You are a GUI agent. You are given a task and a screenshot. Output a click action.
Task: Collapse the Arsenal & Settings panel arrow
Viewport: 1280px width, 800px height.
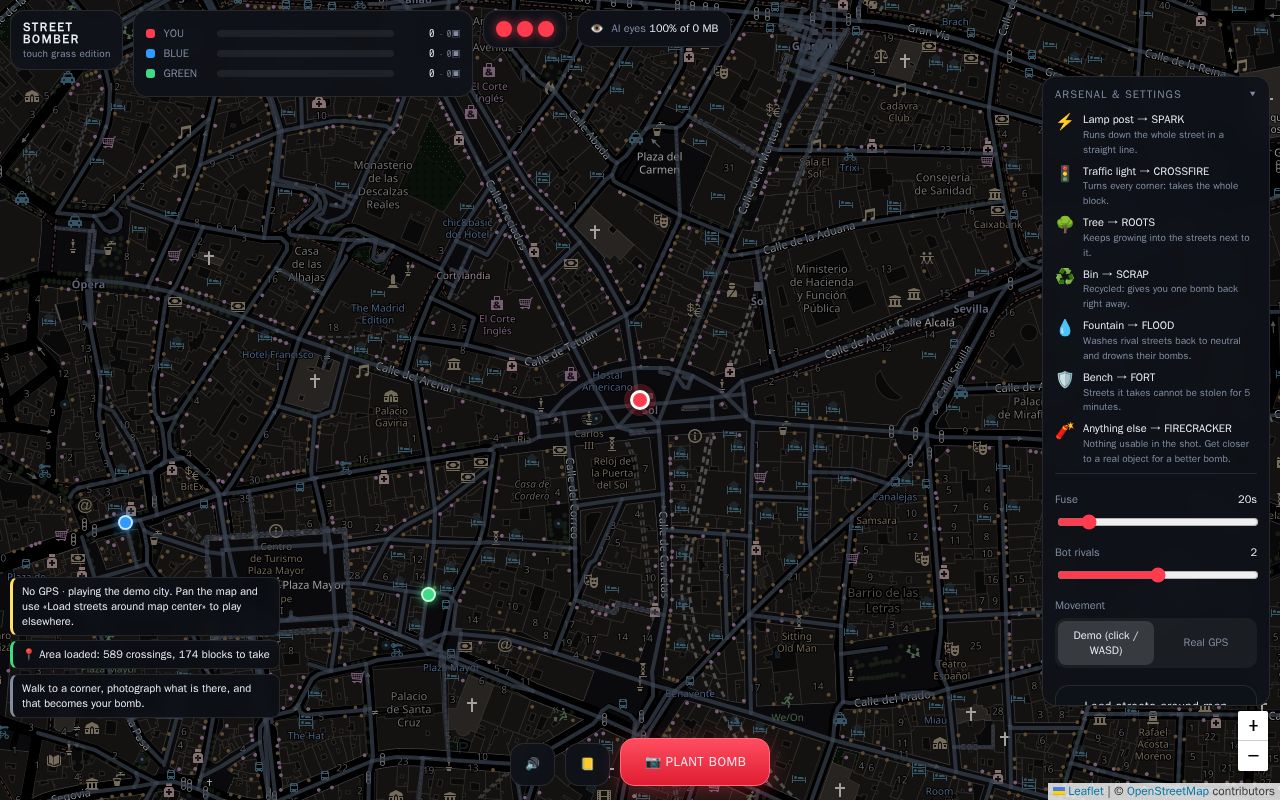pyautogui.click(x=1252, y=94)
